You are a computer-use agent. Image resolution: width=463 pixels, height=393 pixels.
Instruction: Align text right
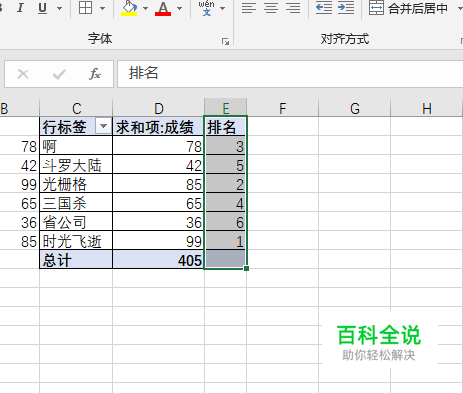coord(293,8)
